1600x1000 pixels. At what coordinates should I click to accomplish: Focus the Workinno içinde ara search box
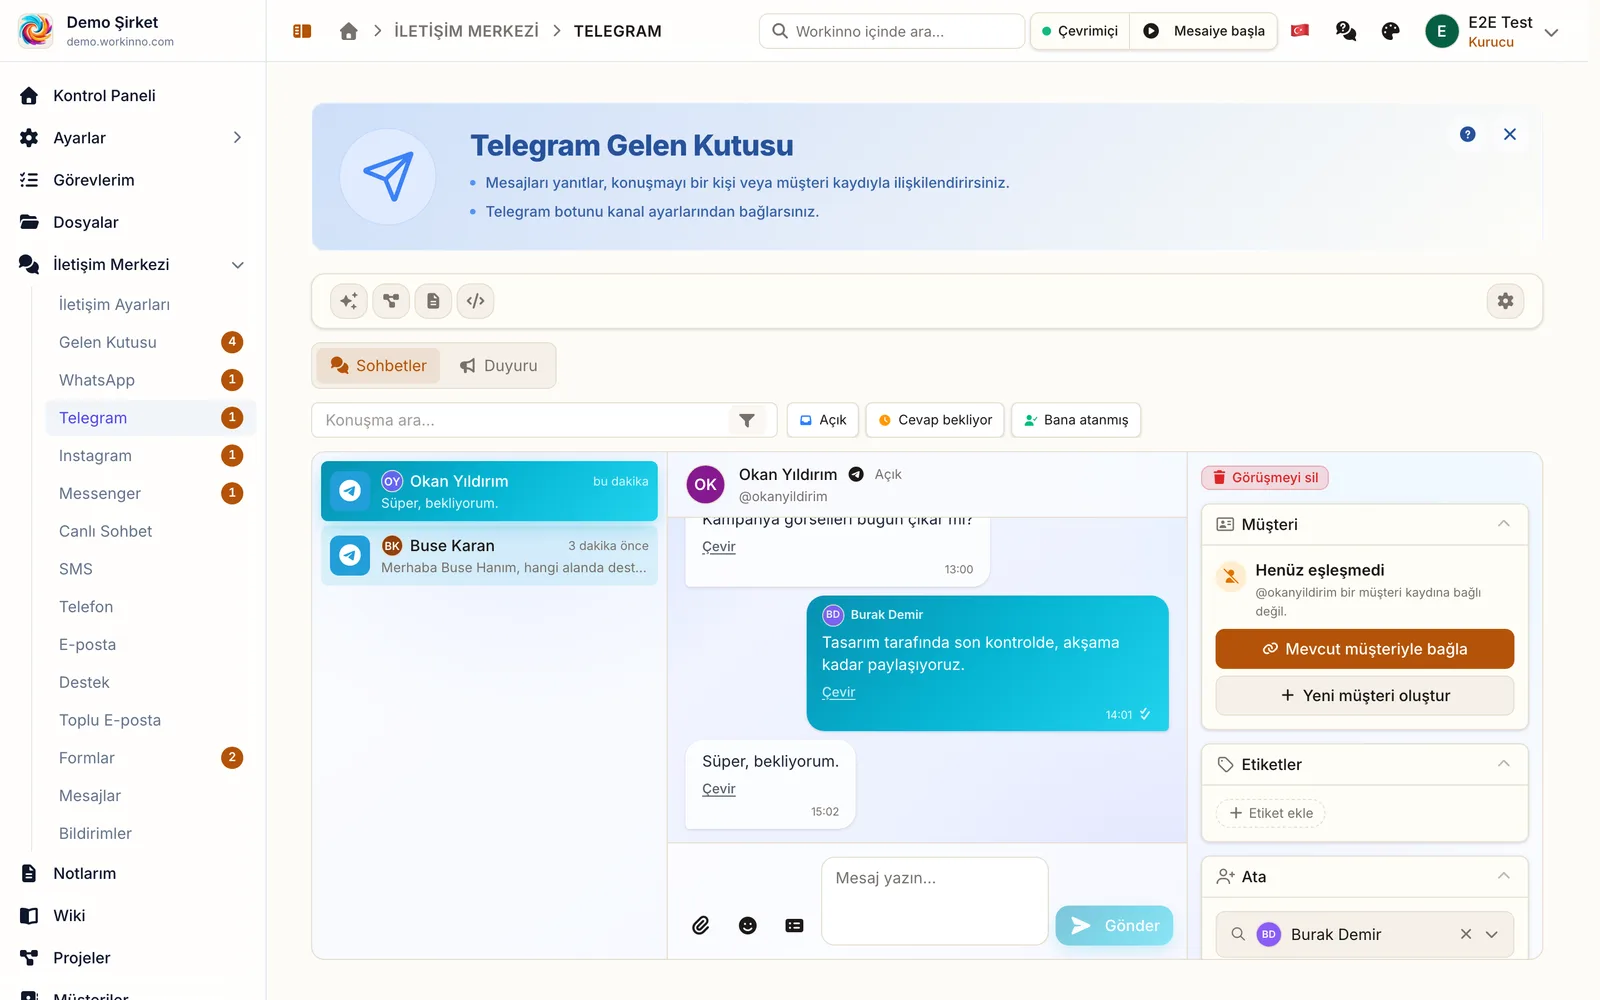(892, 31)
